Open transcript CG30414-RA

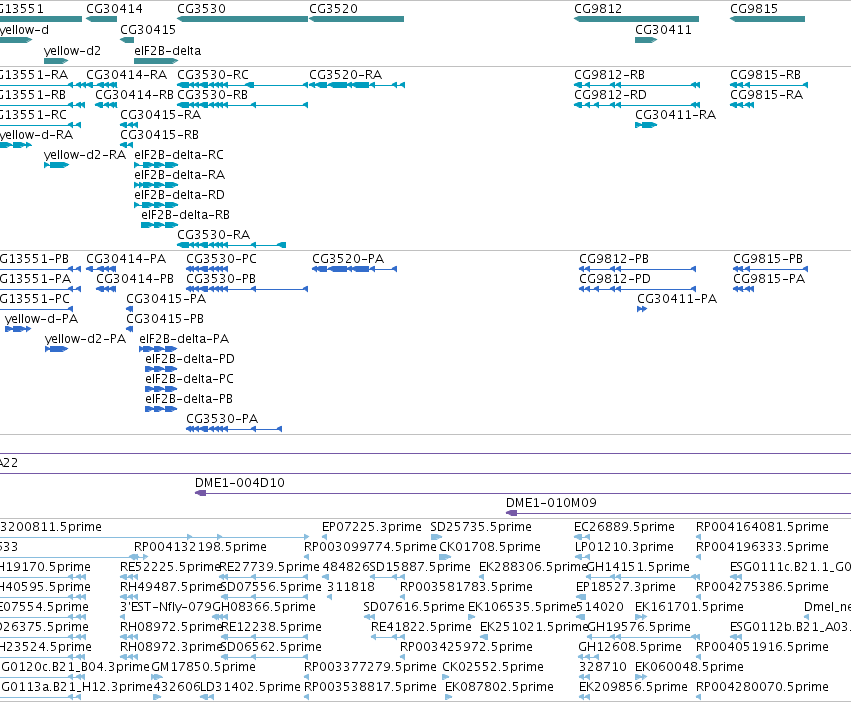(126, 75)
